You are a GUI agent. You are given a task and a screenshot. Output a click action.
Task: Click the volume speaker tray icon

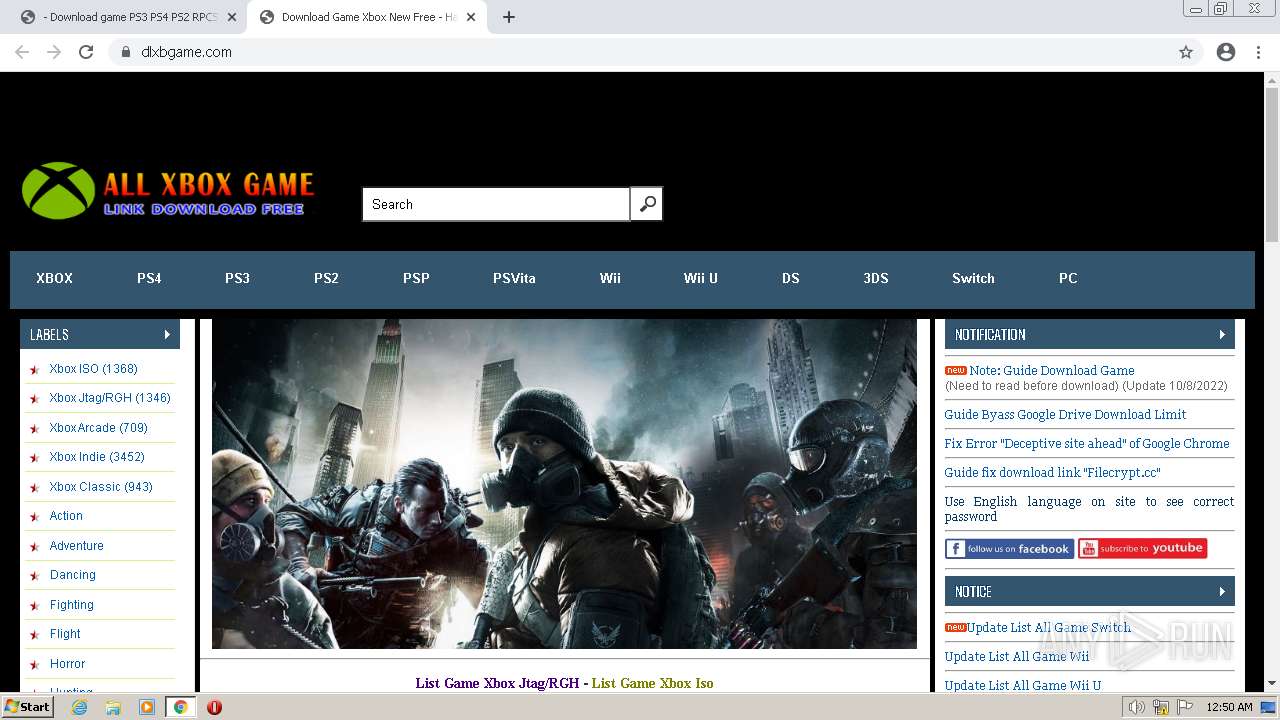pyautogui.click(x=1137, y=707)
